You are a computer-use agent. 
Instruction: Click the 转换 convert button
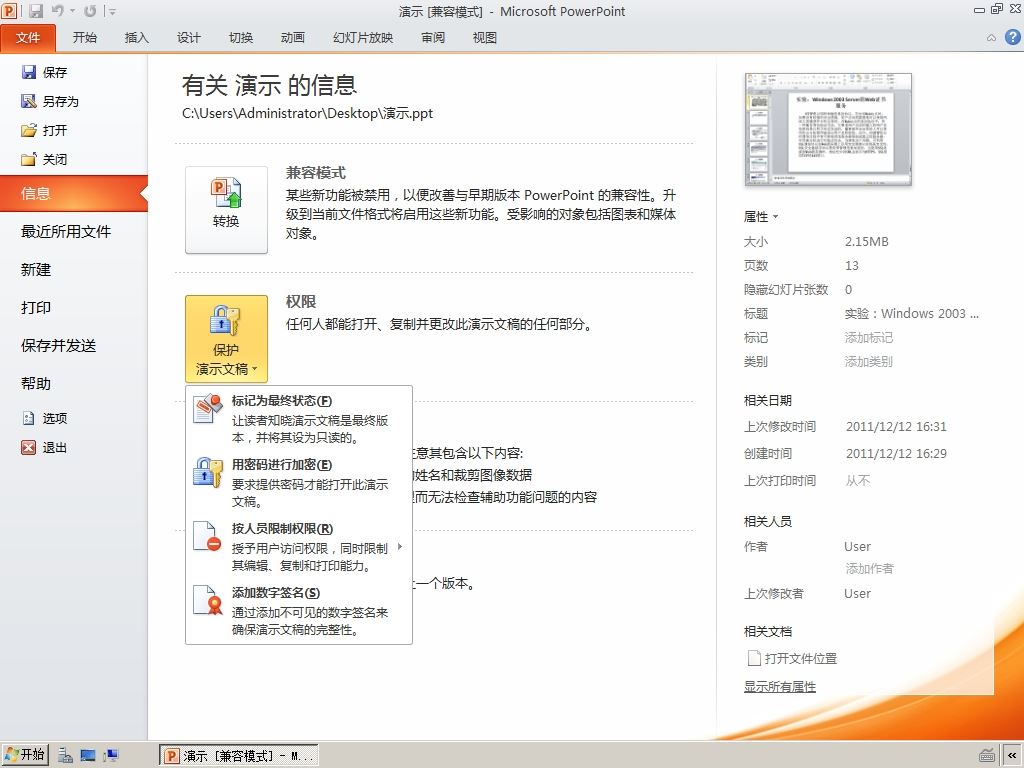pyautogui.click(x=226, y=210)
